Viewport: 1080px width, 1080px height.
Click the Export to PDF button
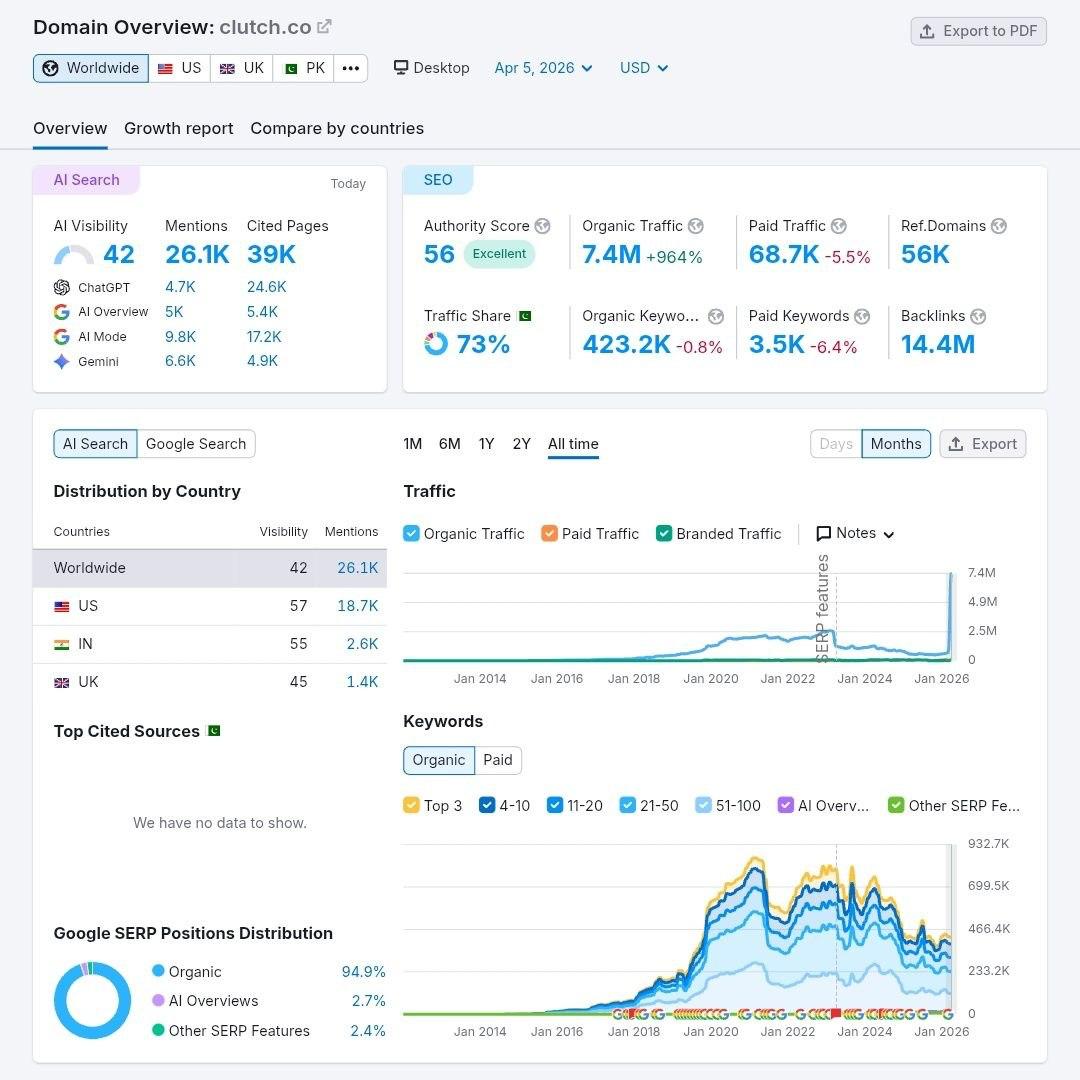pyautogui.click(x=978, y=31)
